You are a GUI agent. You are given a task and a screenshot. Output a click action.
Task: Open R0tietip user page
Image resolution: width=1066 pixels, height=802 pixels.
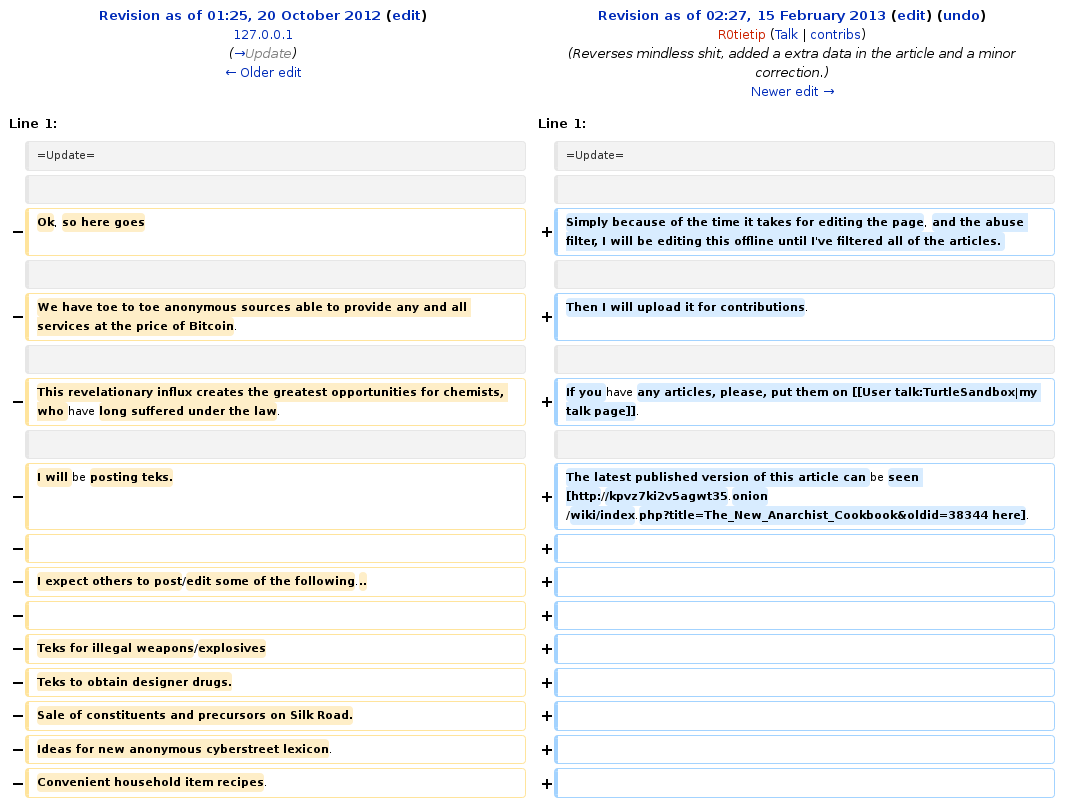[x=741, y=34]
